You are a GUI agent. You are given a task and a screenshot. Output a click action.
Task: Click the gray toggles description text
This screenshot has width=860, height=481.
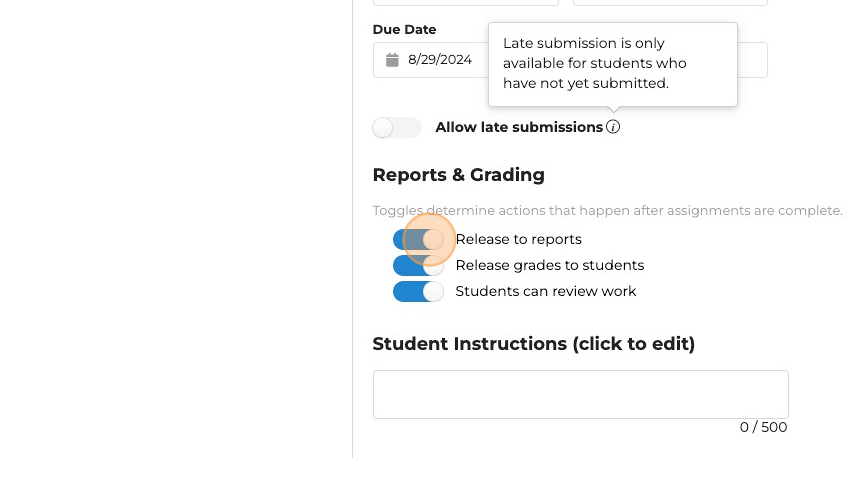607,211
